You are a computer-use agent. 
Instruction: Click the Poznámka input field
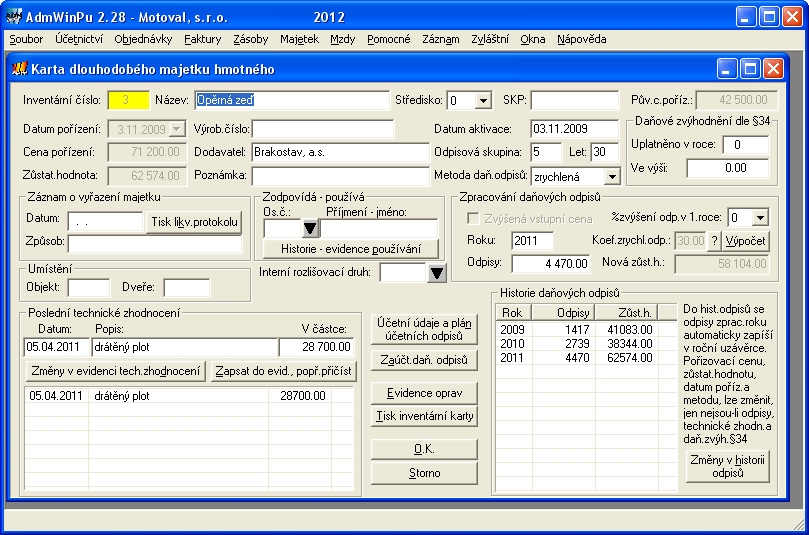coord(341,175)
